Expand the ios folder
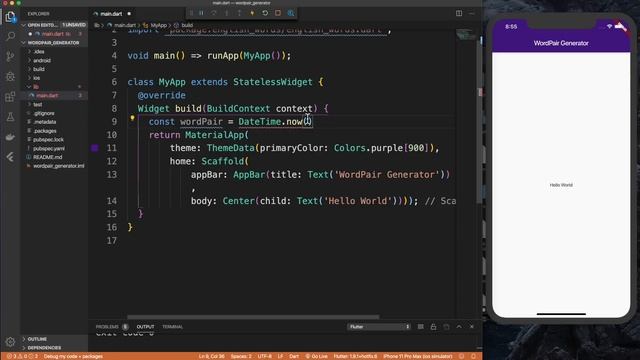This screenshot has height=360, width=640. point(37,78)
